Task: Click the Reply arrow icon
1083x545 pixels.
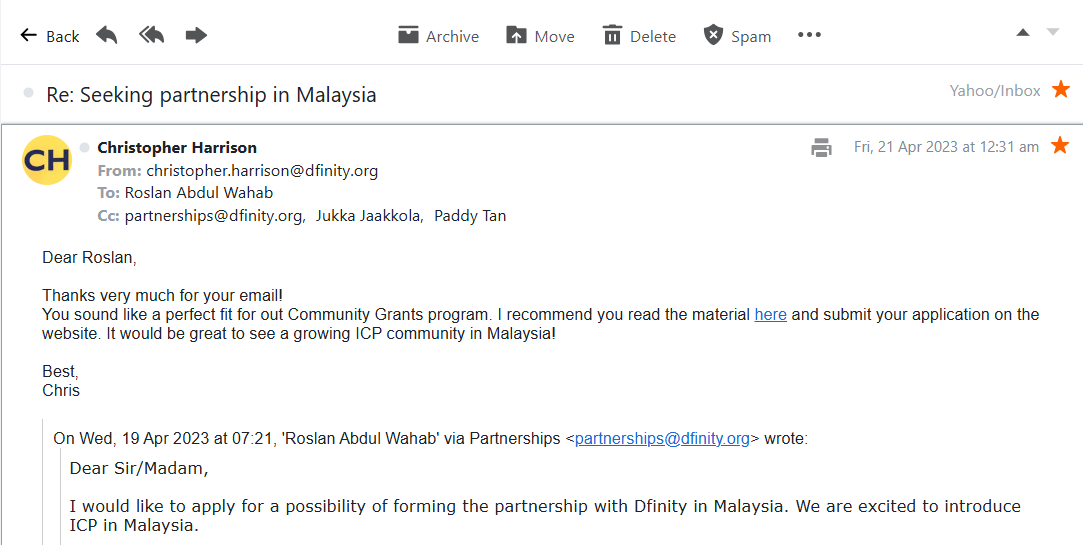Action: [107, 35]
